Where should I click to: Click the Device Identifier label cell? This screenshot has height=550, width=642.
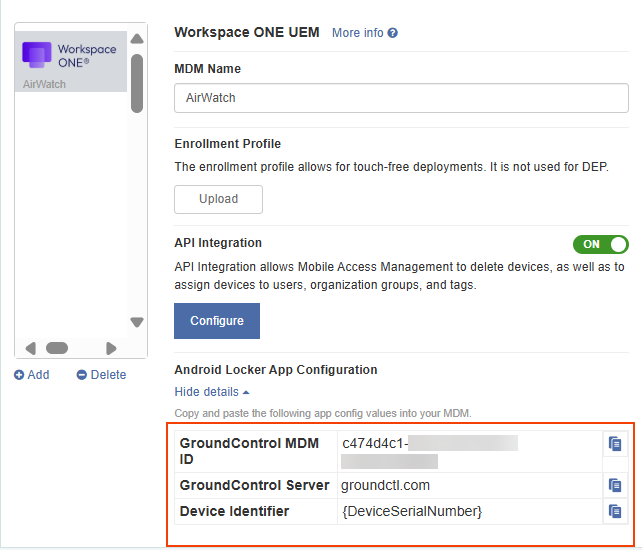(x=255, y=511)
